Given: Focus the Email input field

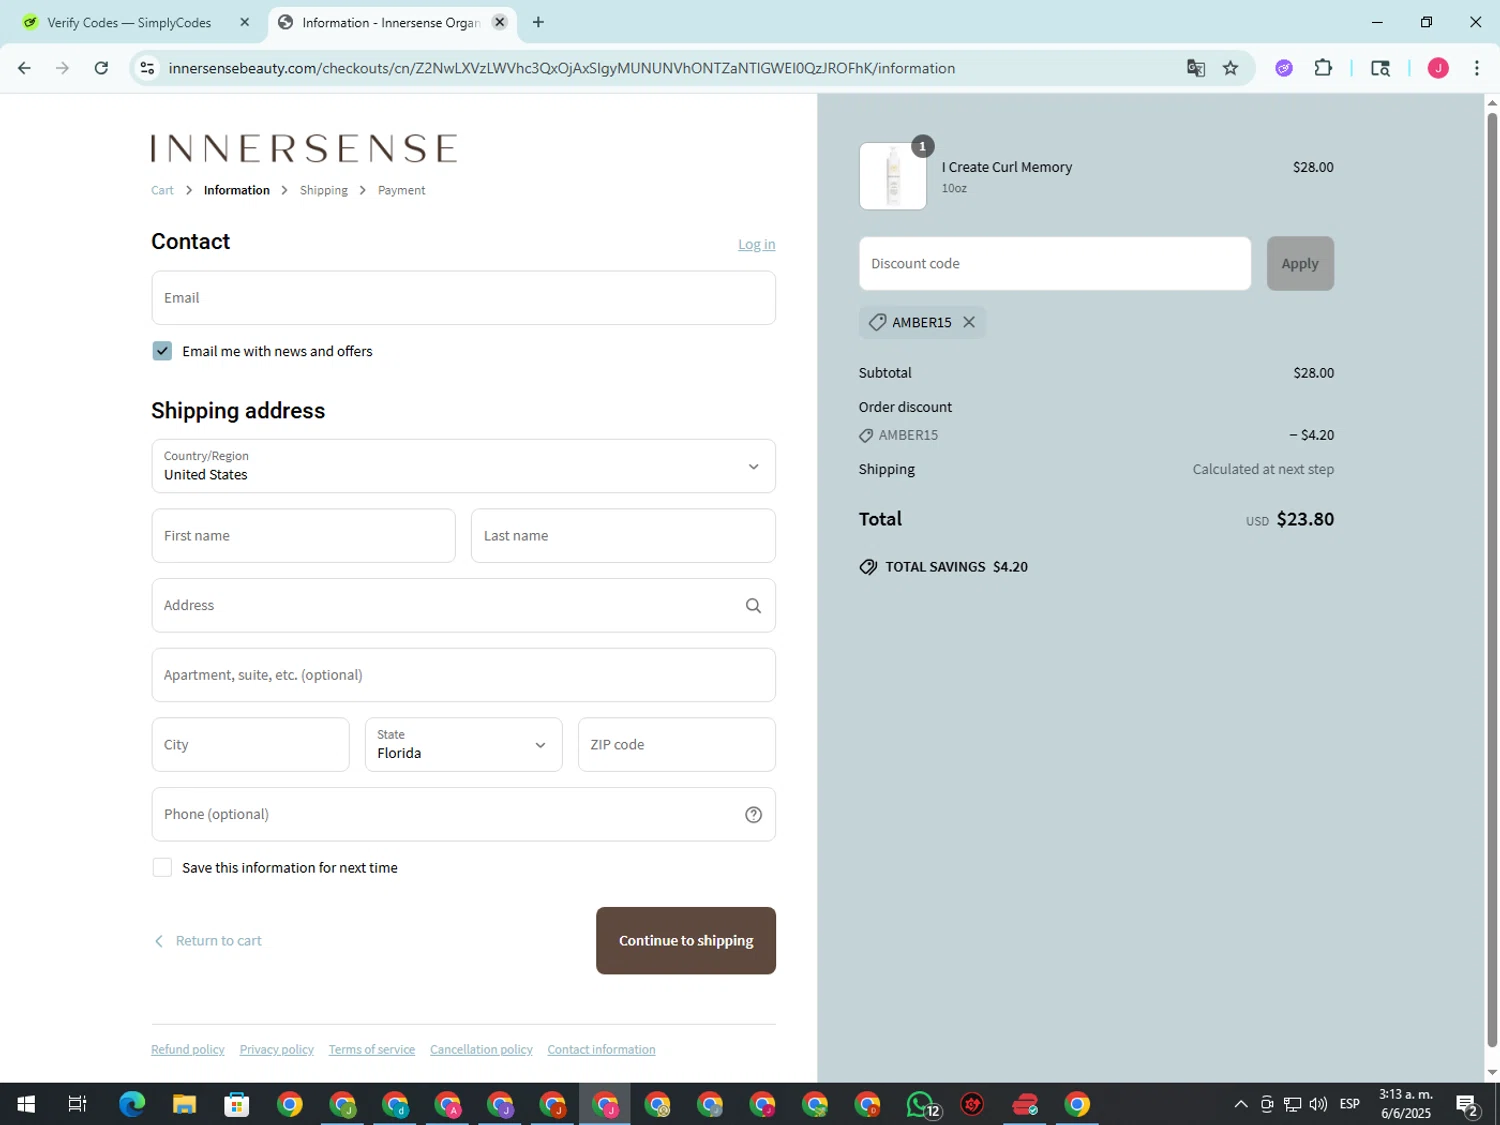Looking at the screenshot, I should click(463, 298).
